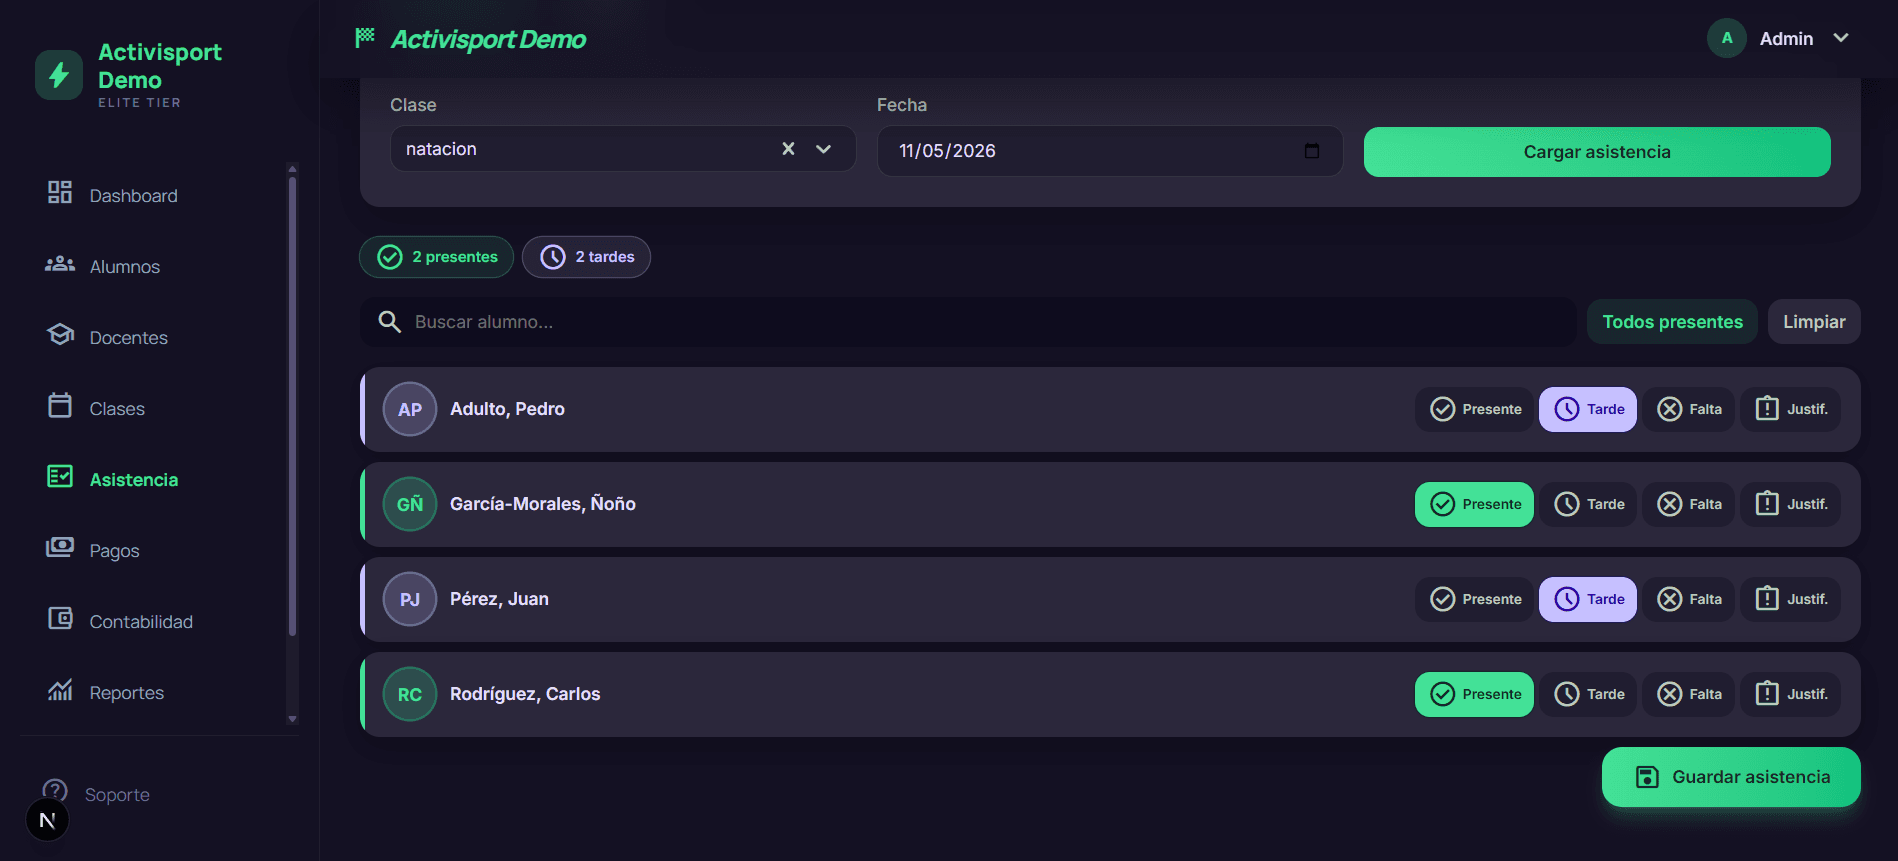Toggle Tarde for Adulto, Pedro
Screen dimensions: 1898x861
click(x=1588, y=409)
